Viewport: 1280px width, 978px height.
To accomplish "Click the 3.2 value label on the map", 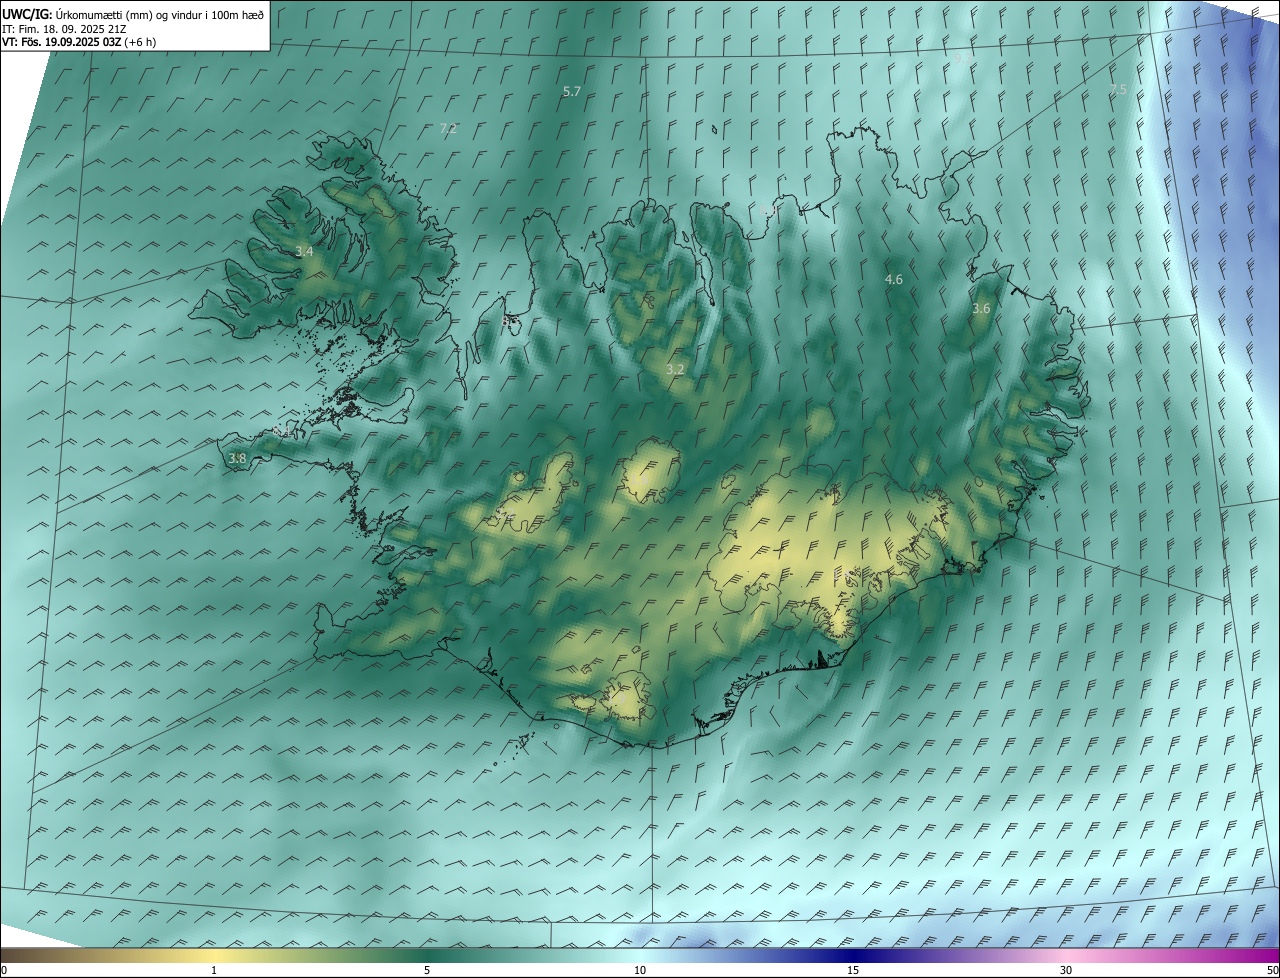I will tap(675, 370).
